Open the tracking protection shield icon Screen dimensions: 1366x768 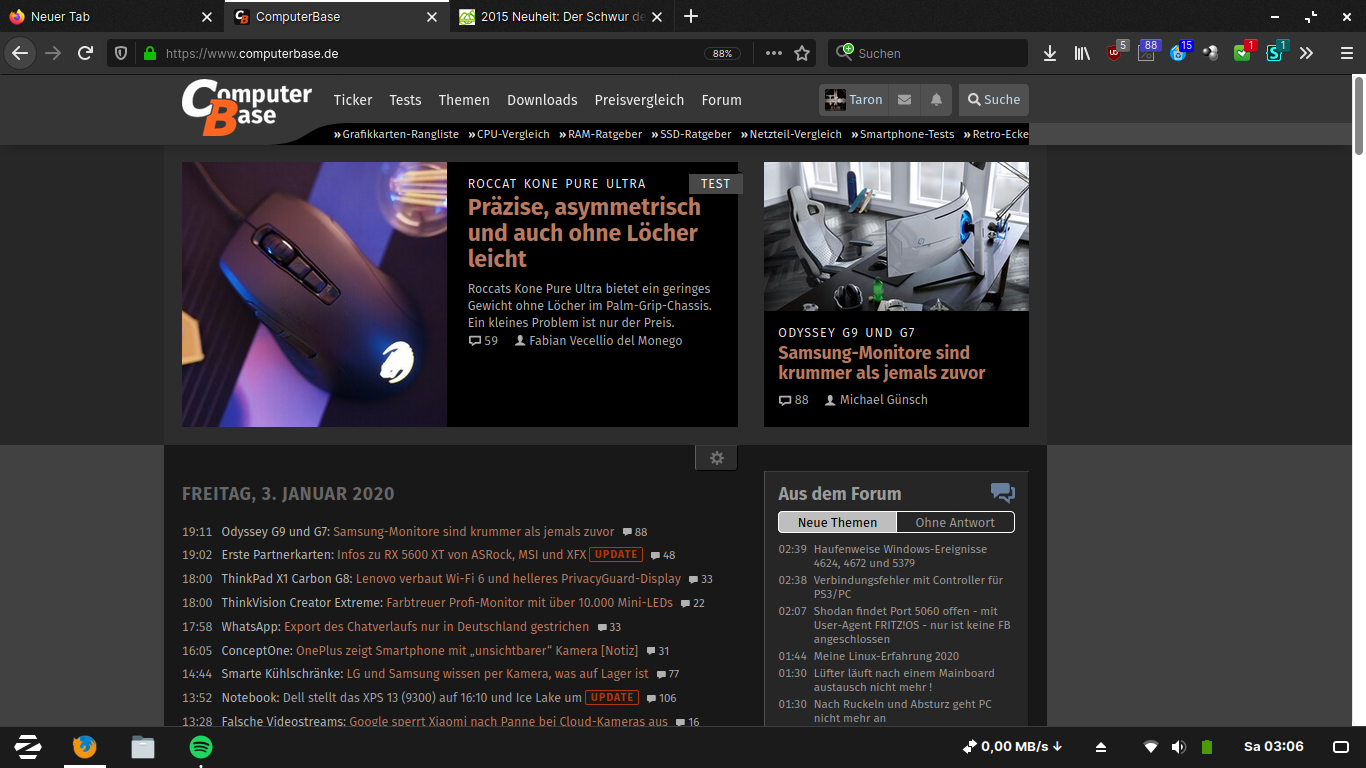(121, 53)
